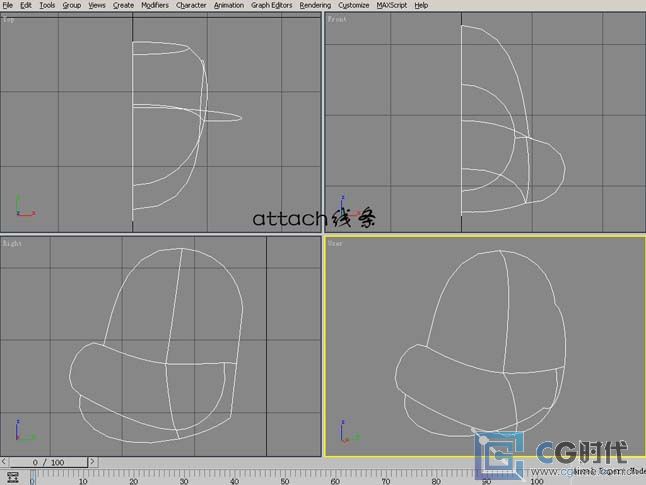This screenshot has height=485, width=646.
Task: Open the Create menu
Action: click(123, 5)
